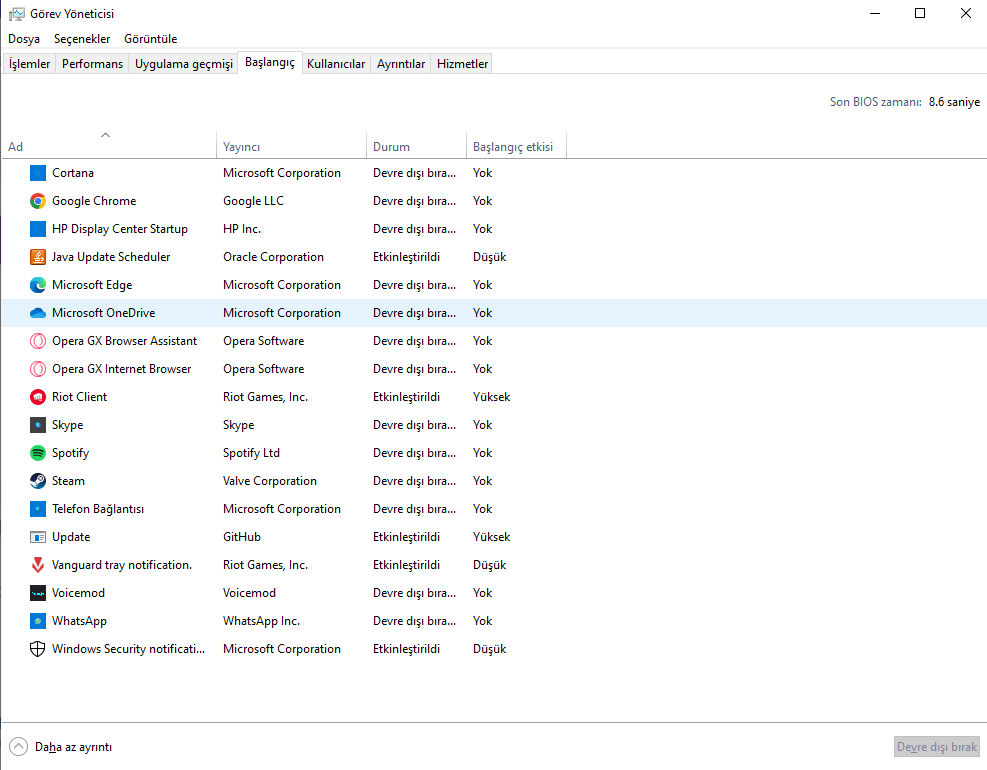Click the Cortana app icon

tap(38, 173)
